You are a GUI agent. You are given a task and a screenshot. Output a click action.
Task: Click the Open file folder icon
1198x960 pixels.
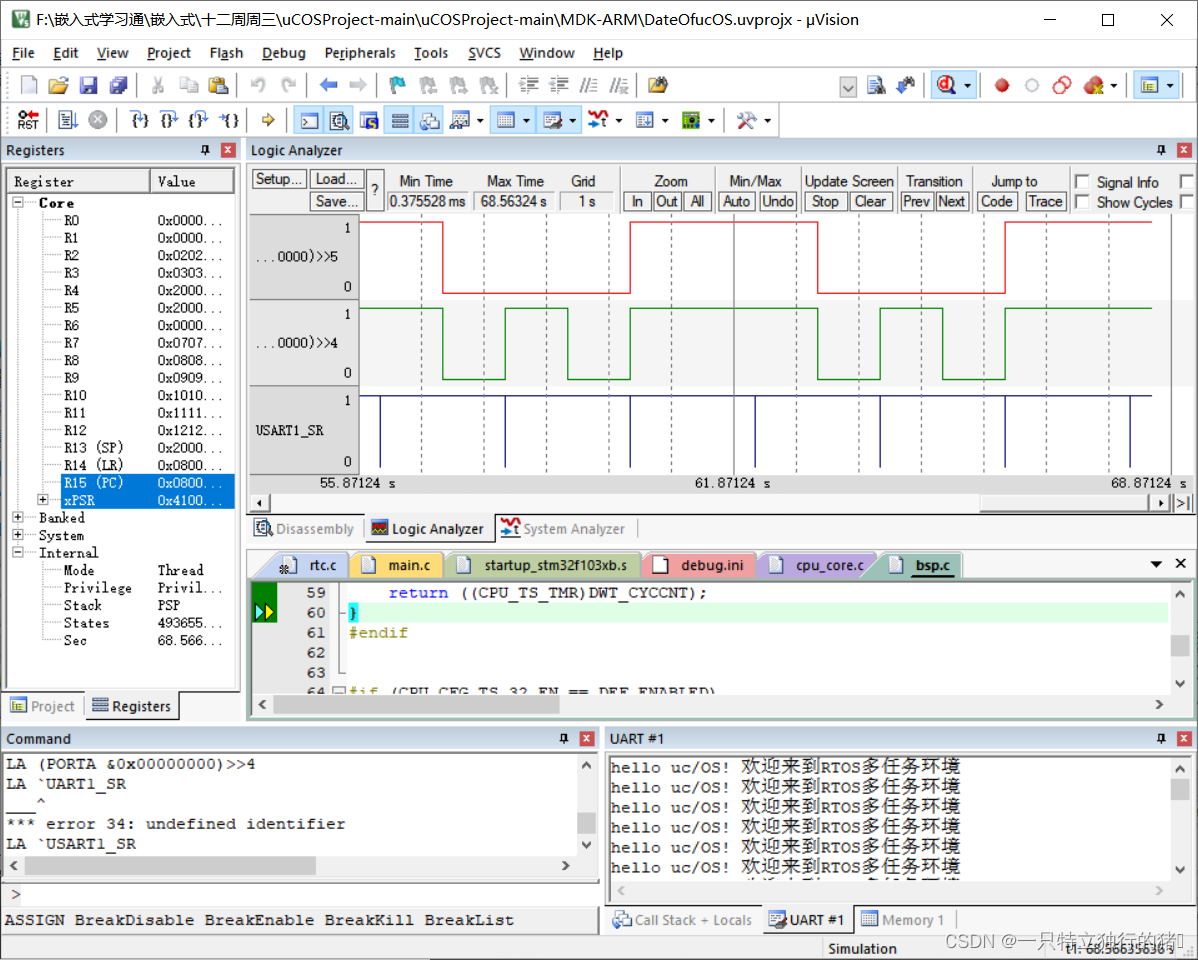click(59, 85)
